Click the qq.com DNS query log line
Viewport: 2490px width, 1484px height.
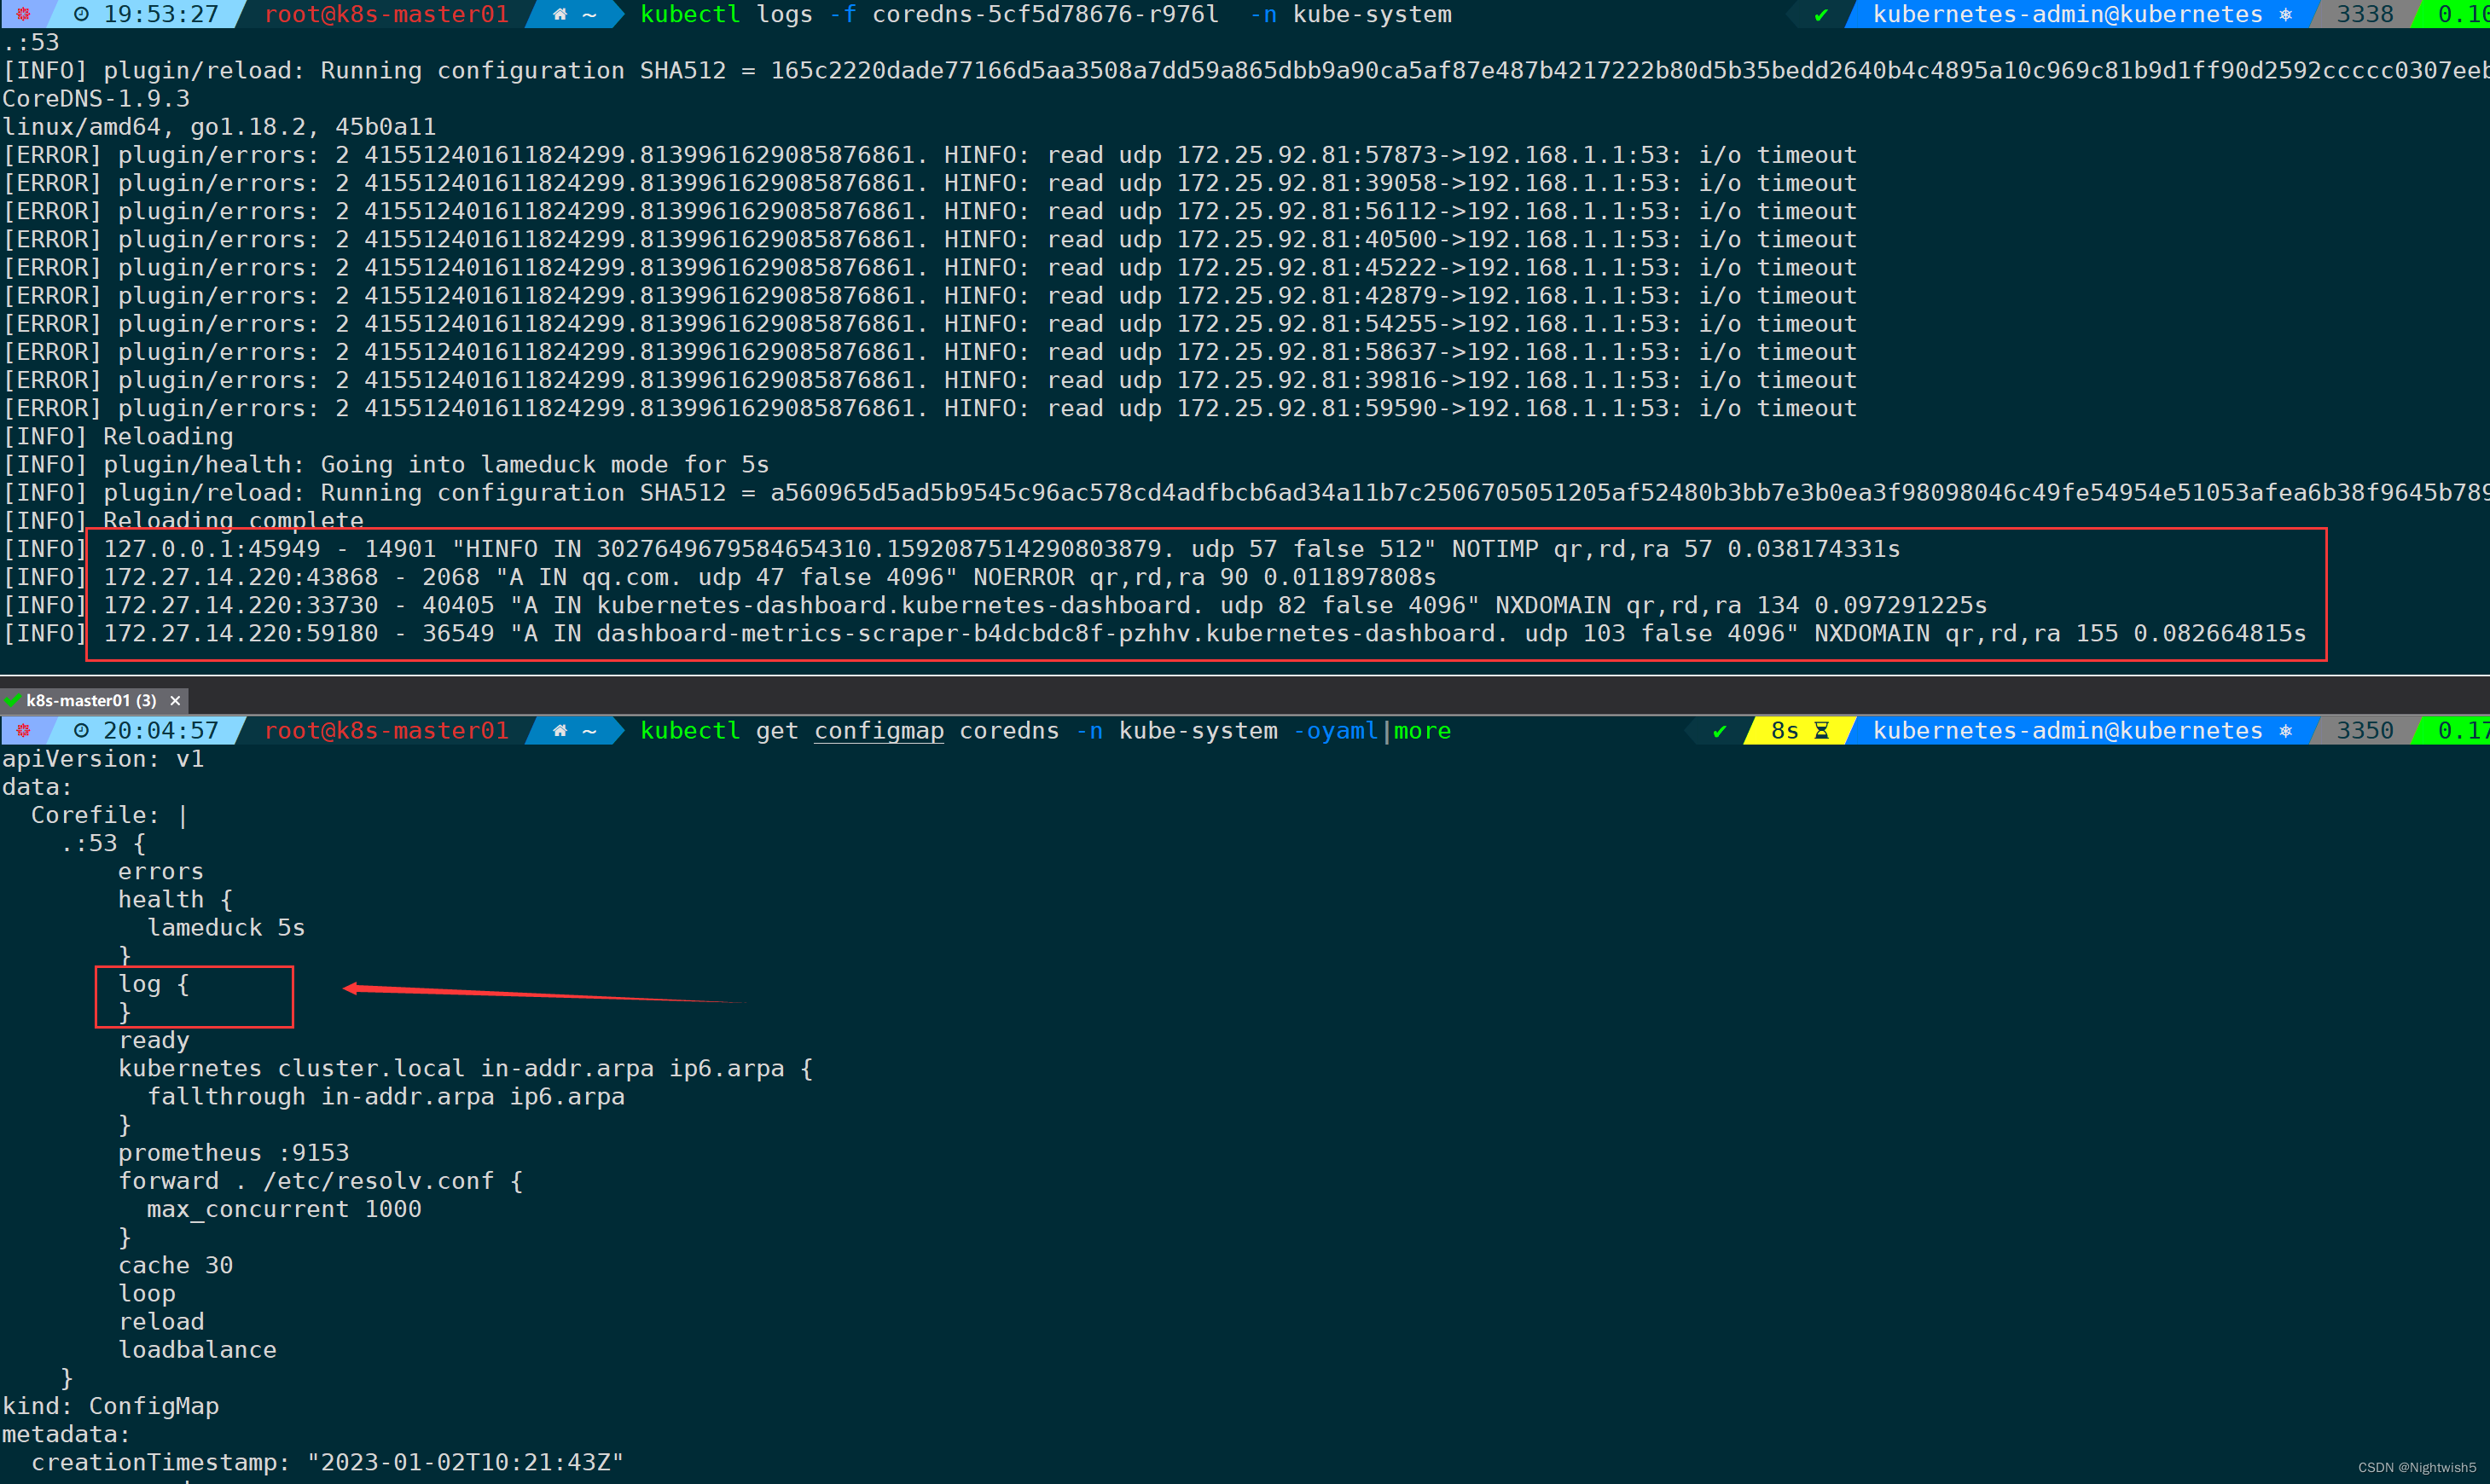tap(769, 577)
